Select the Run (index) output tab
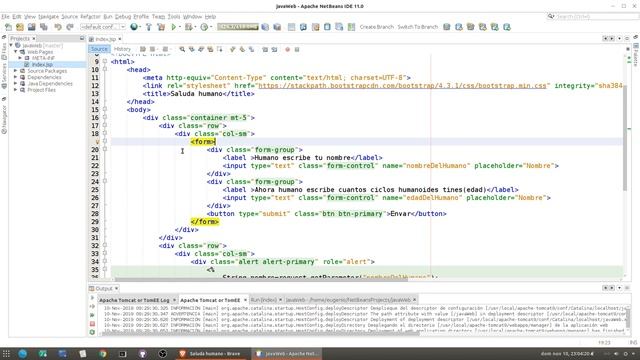 (x=263, y=300)
